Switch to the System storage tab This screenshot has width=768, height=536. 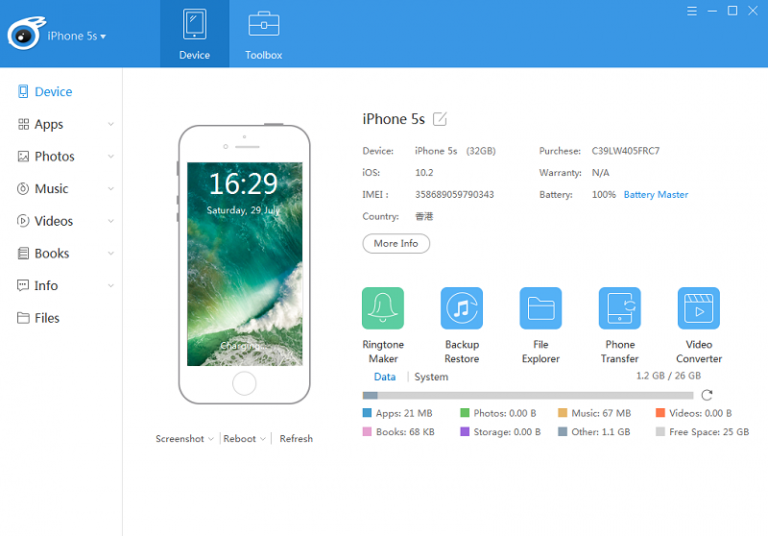click(431, 377)
